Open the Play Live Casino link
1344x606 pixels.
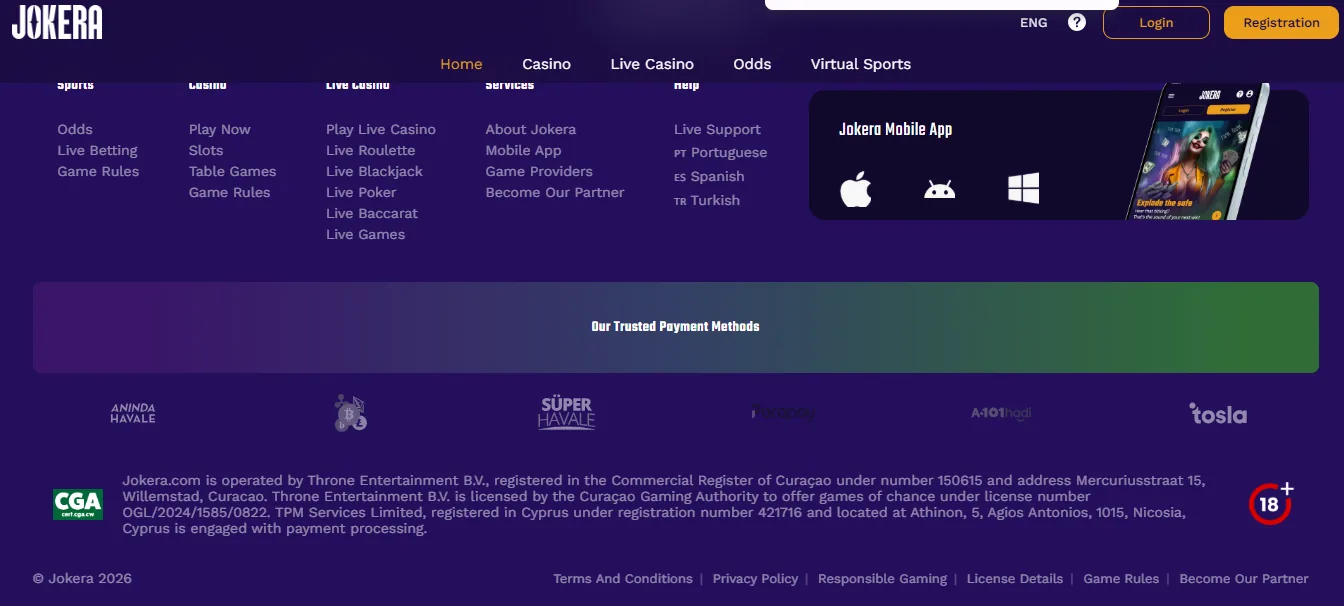(x=381, y=129)
